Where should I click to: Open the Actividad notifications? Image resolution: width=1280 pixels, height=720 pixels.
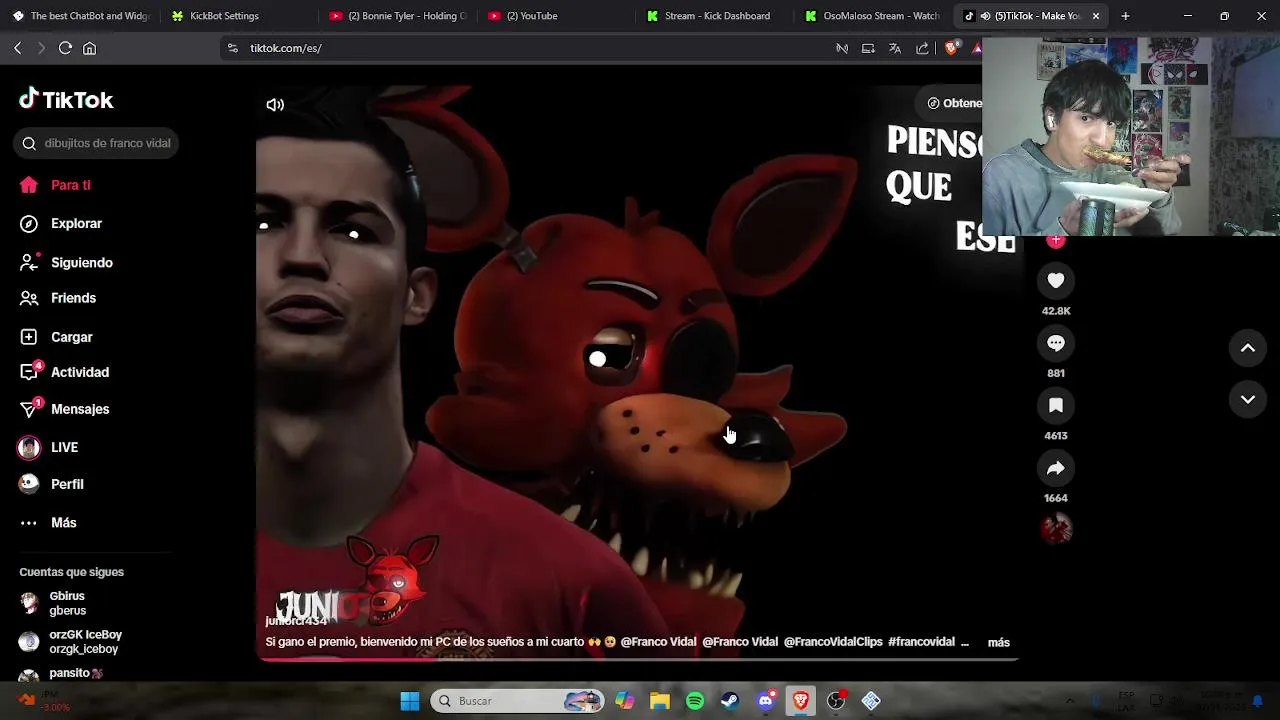coord(64,372)
